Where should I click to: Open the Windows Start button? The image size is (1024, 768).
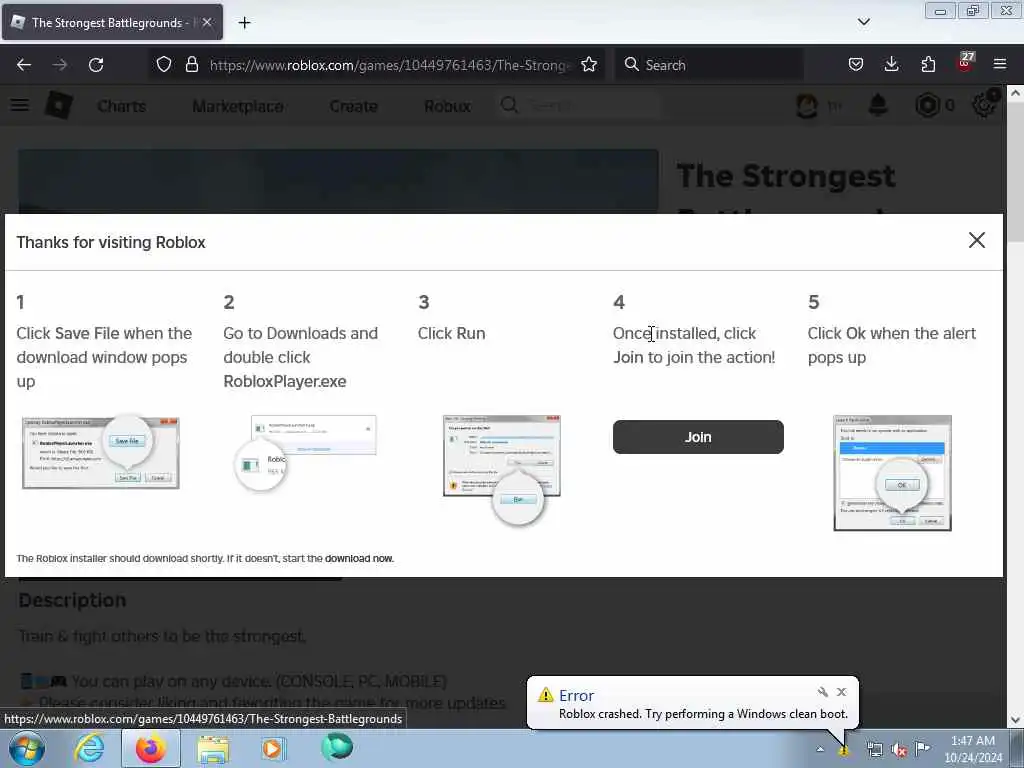(x=27, y=748)
